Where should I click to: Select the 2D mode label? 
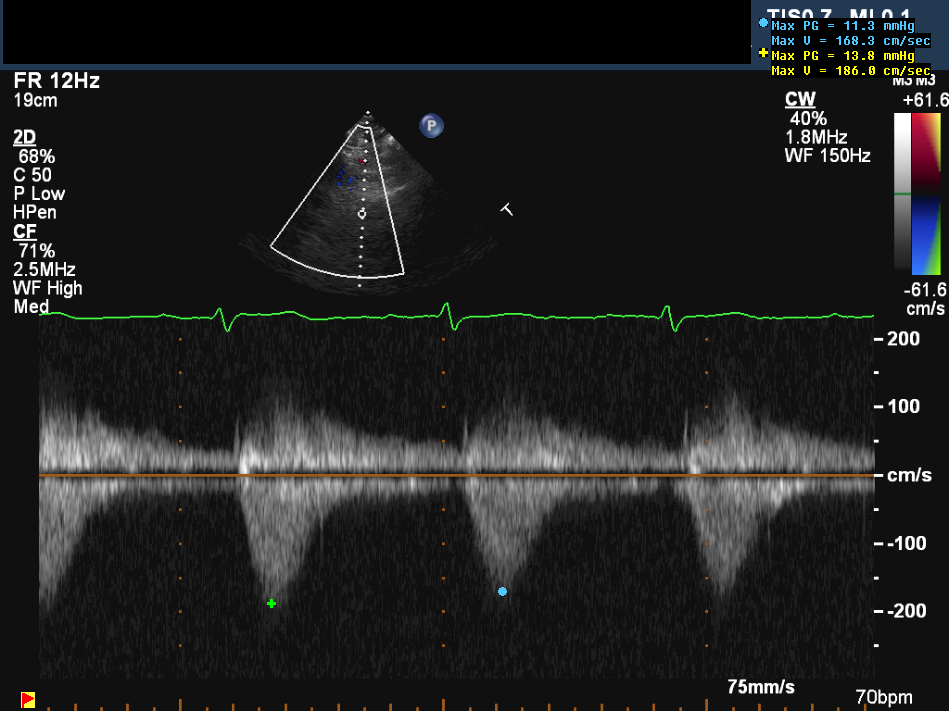point(24,138)
